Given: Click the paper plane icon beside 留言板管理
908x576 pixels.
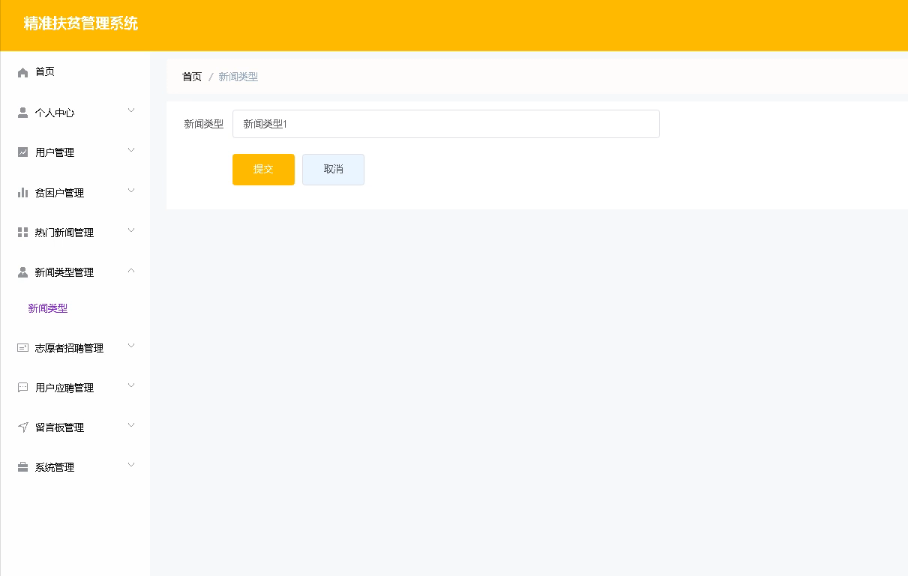Looking at the screenshot, I should coord(23,427).
